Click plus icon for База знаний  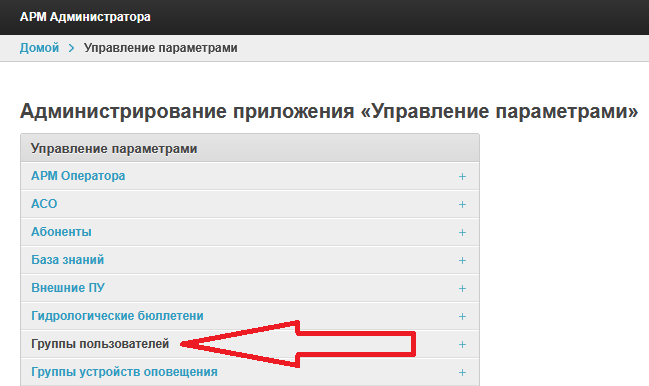(462, 261)
